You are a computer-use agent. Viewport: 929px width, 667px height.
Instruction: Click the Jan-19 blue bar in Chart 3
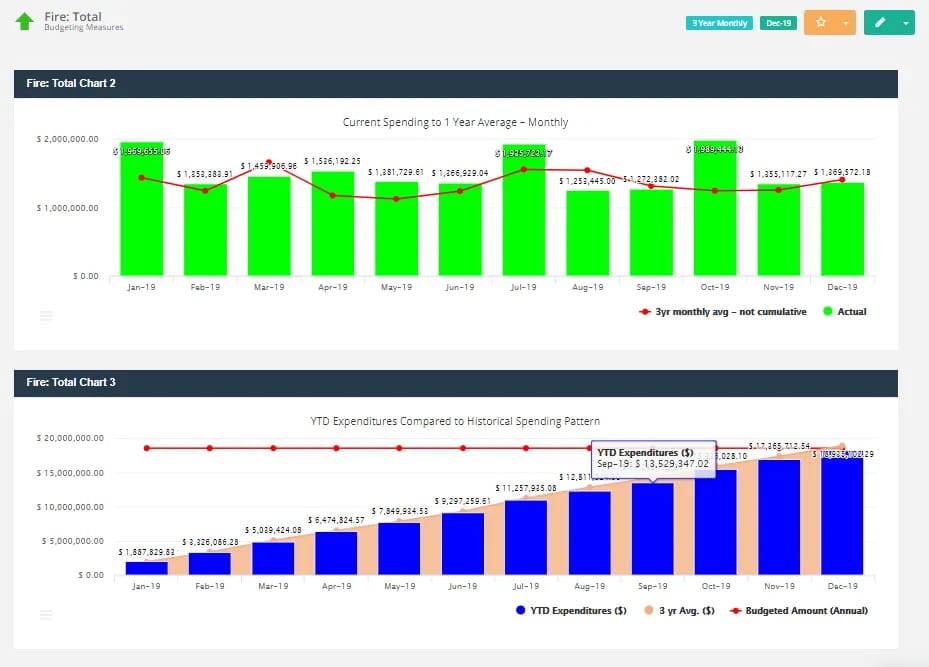pos(146,568)
